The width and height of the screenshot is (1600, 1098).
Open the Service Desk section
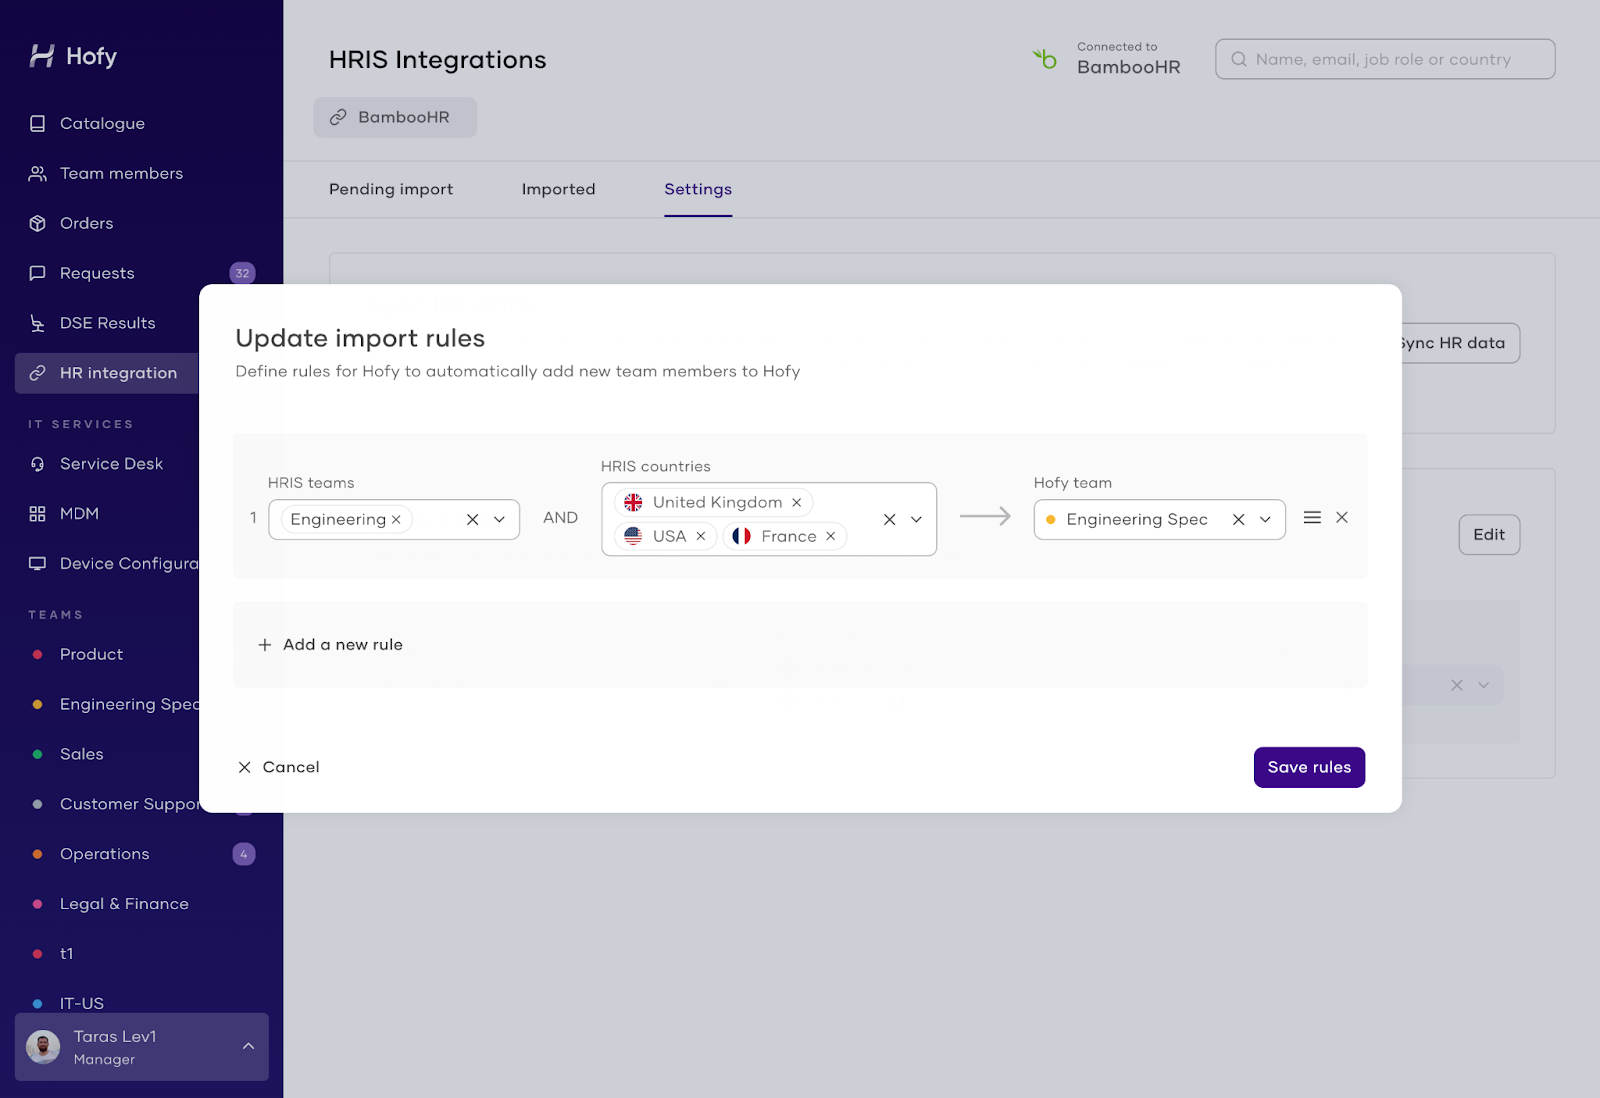(111, 463)
